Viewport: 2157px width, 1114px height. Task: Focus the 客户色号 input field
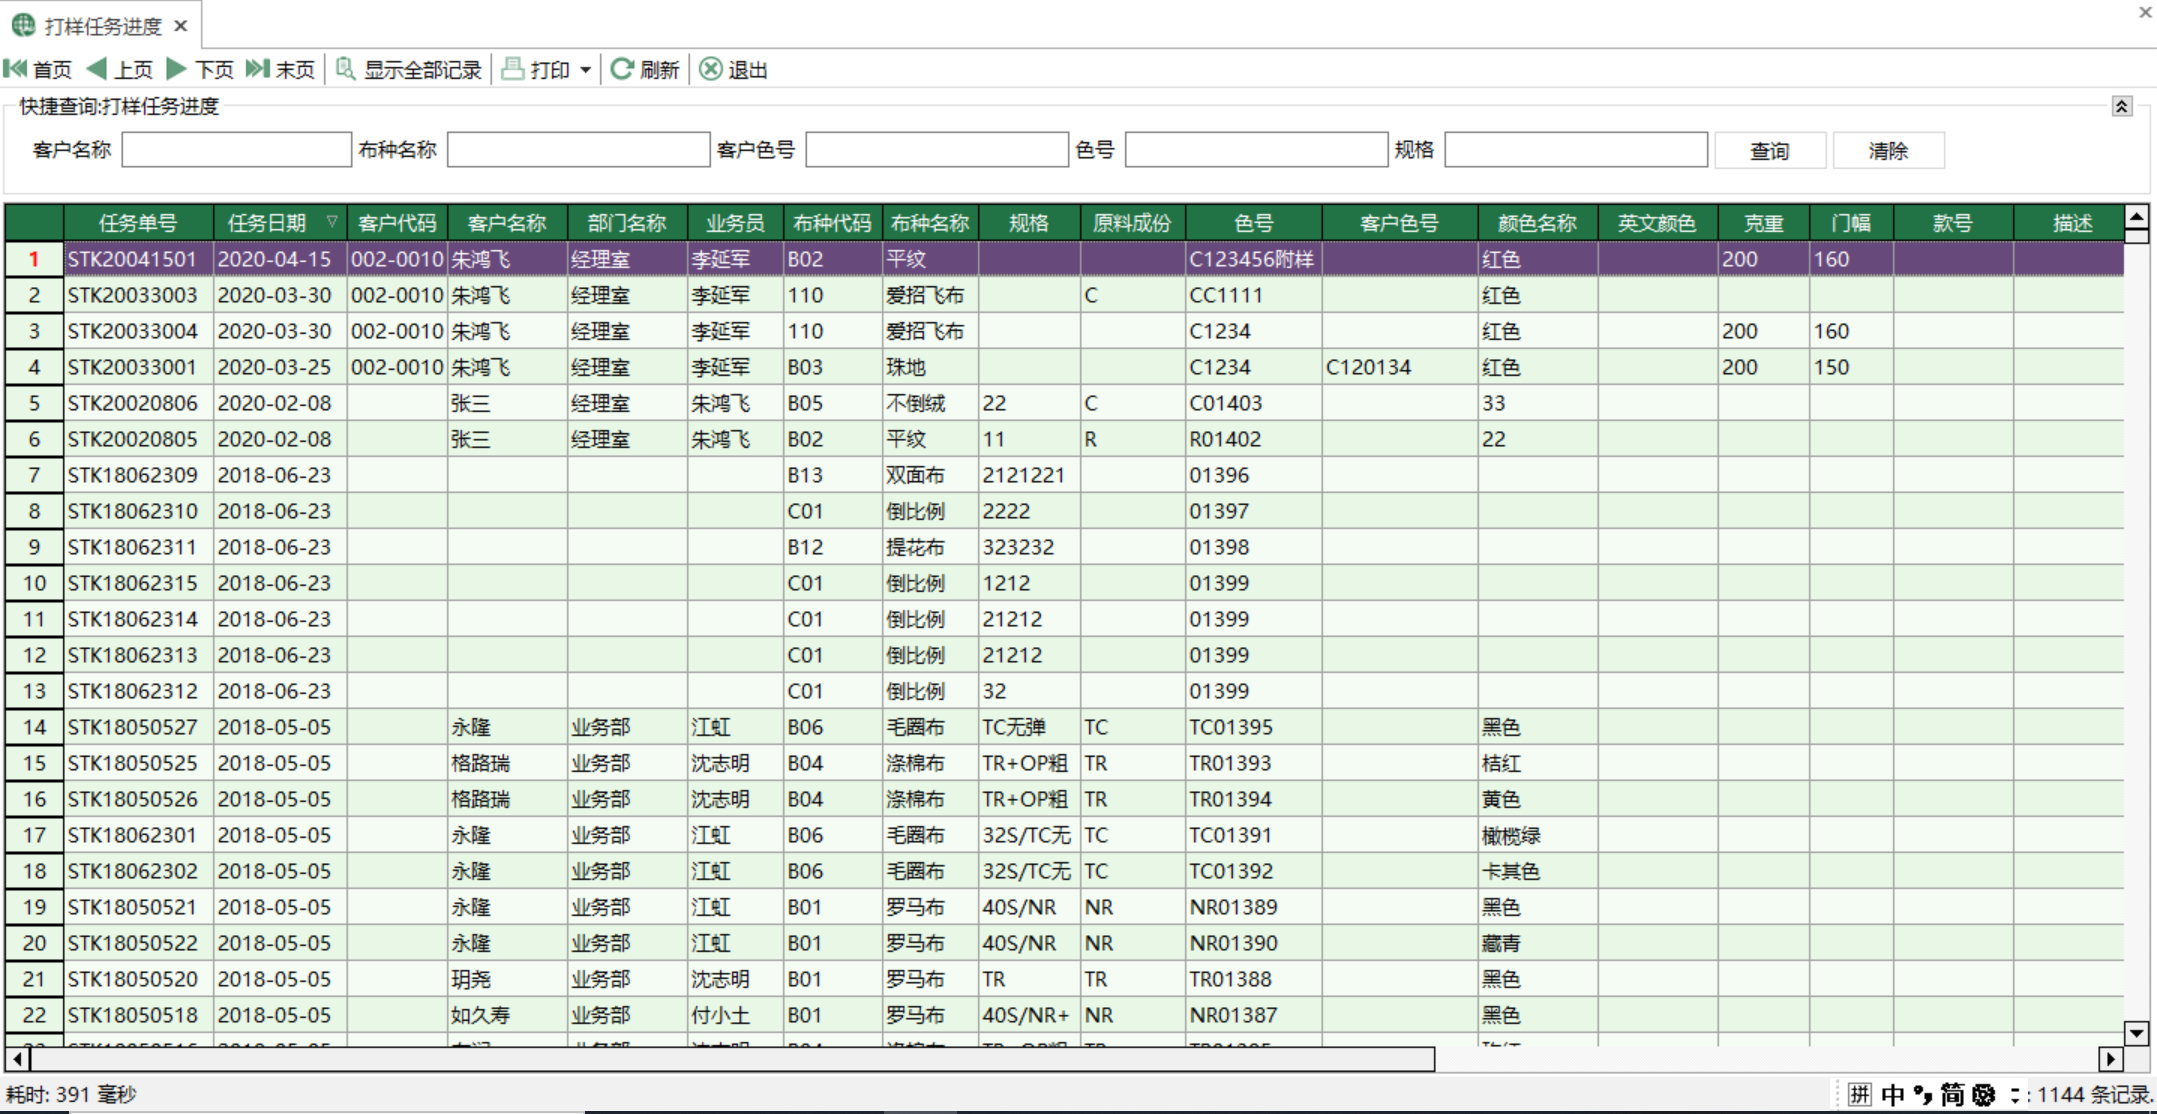click(937, 150)
